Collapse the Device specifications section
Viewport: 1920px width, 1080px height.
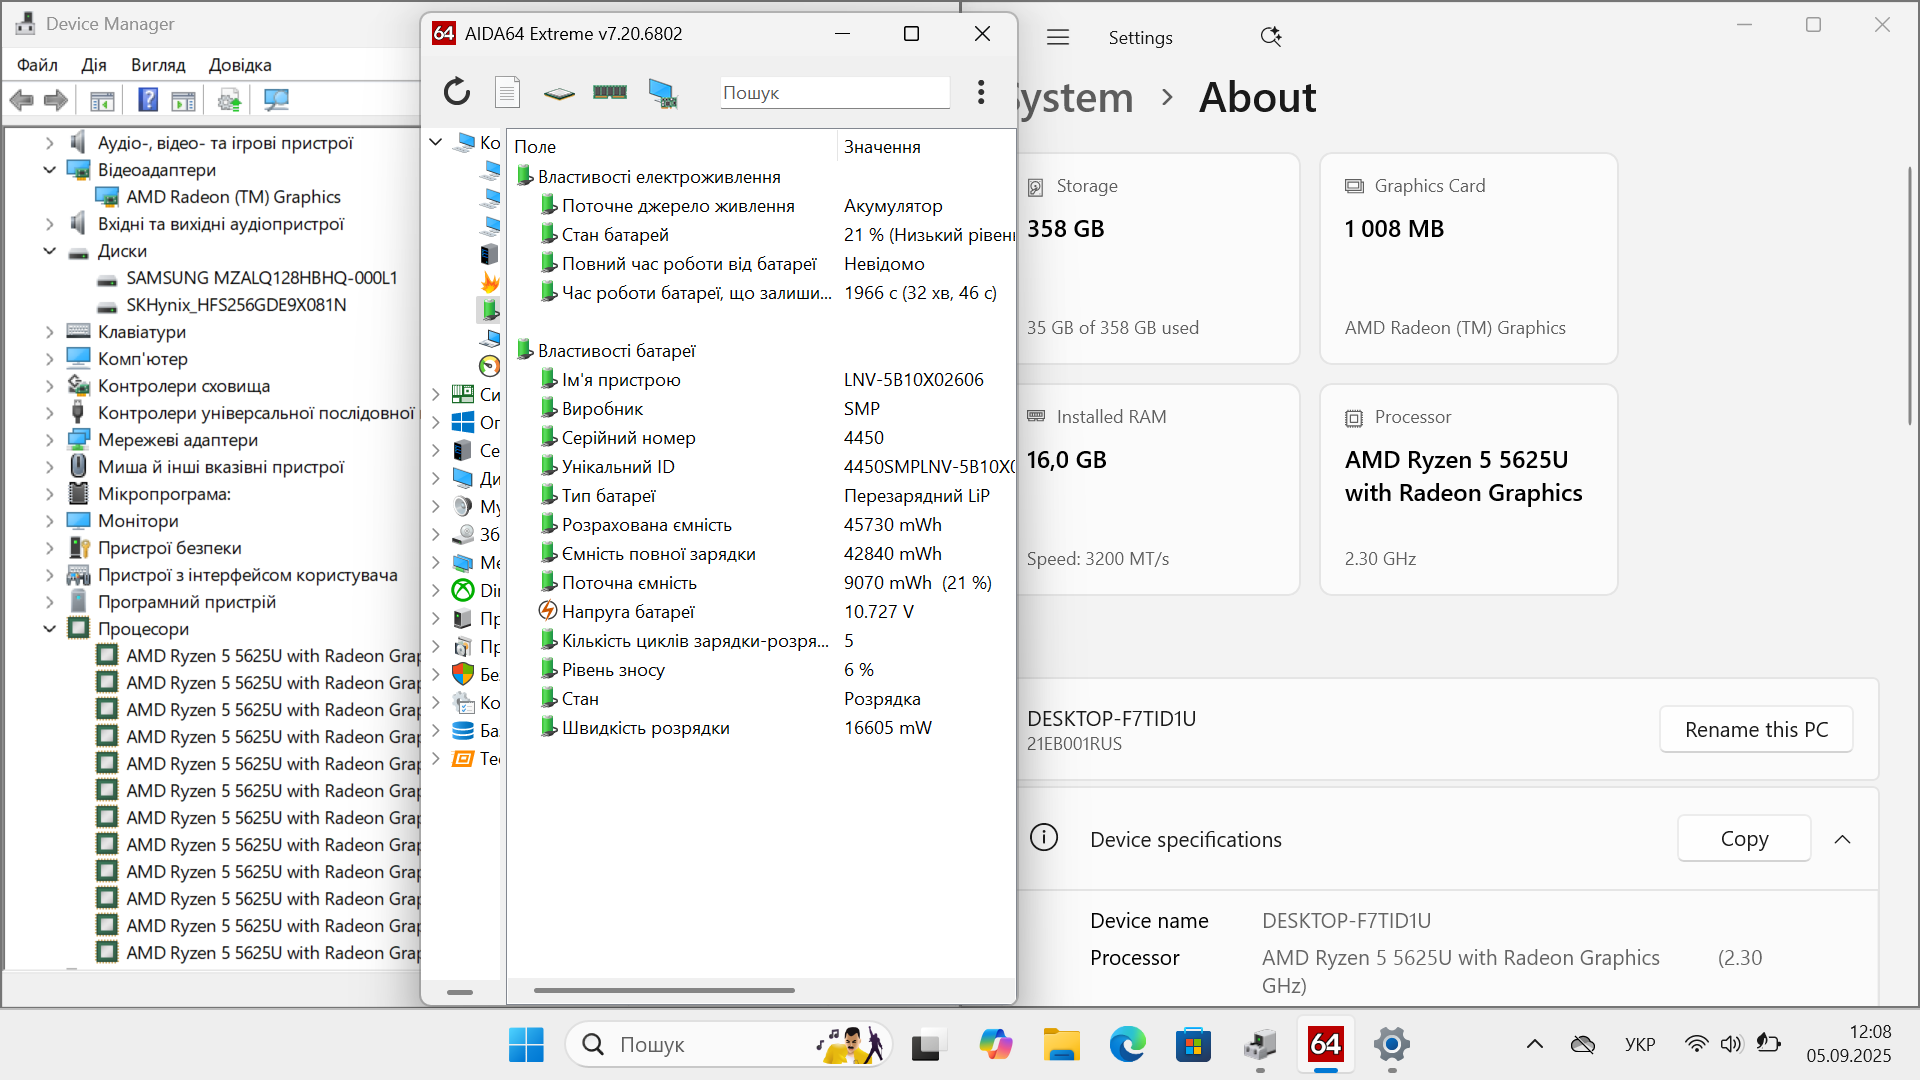click(x=1842, y=839)
